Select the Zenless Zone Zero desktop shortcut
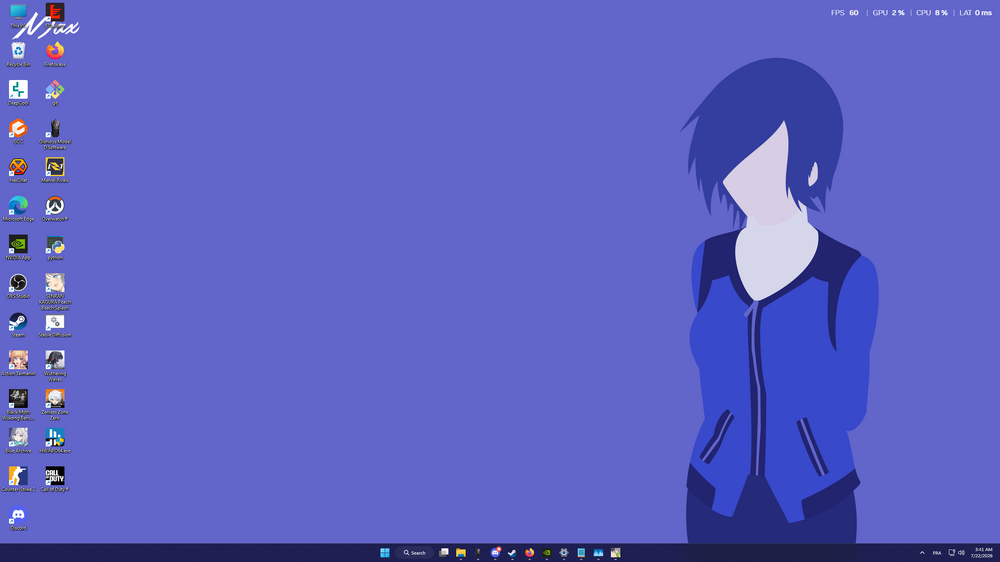The width and height of the screenshot is (1000, 562). tap(55, 405)
